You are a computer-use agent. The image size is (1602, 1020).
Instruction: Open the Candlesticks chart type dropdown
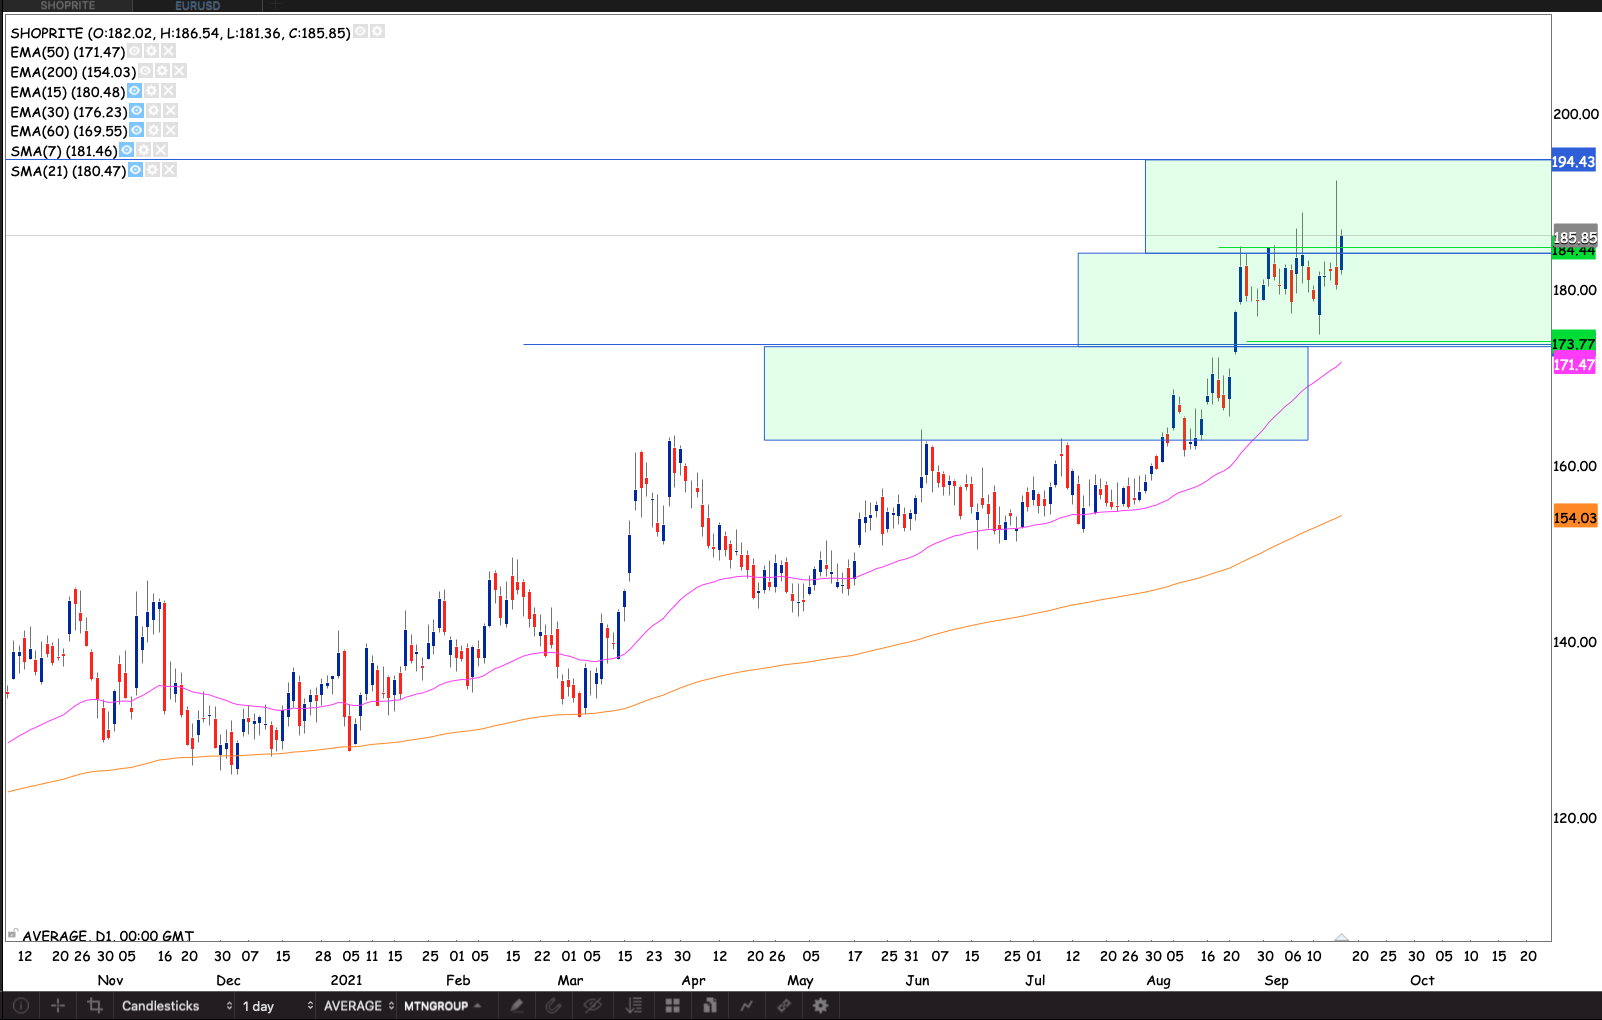175,1006
